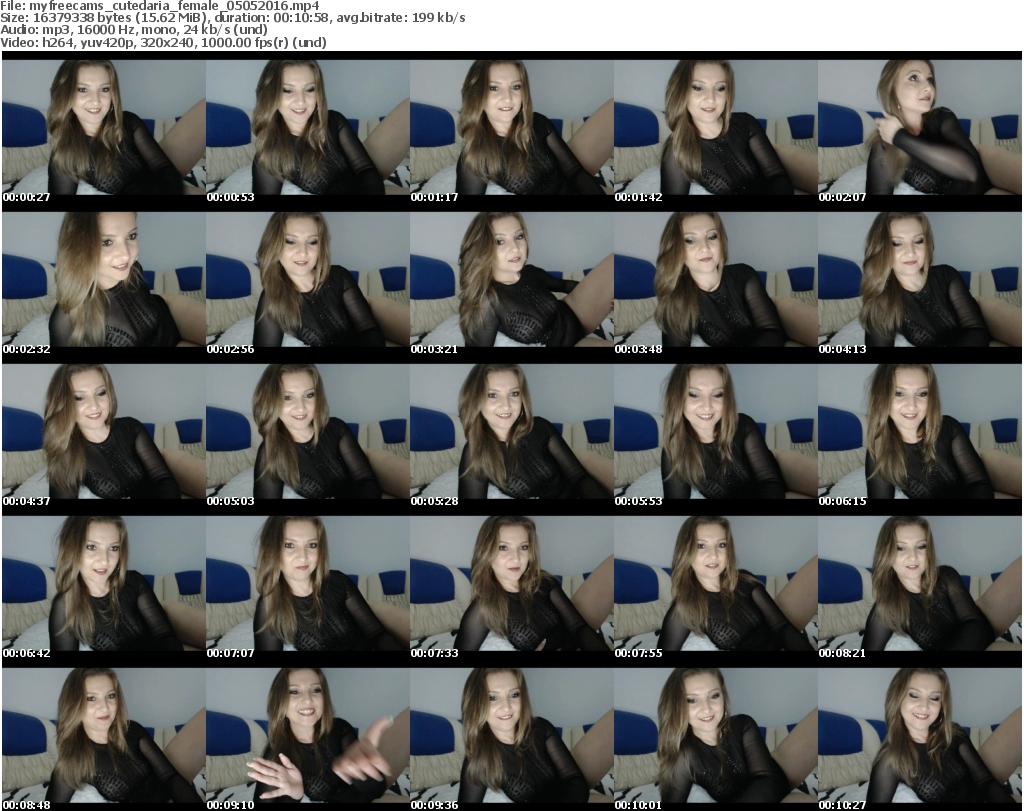Click the 'Audio: mp3, 16000 Hz' line

[x=134, y=29]
